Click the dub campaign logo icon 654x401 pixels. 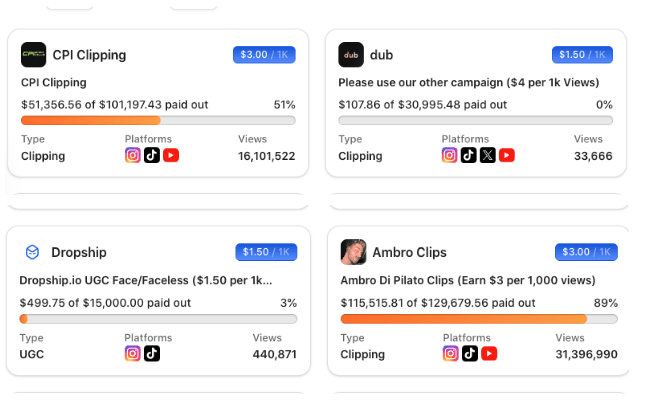click(x=351, y=54)
